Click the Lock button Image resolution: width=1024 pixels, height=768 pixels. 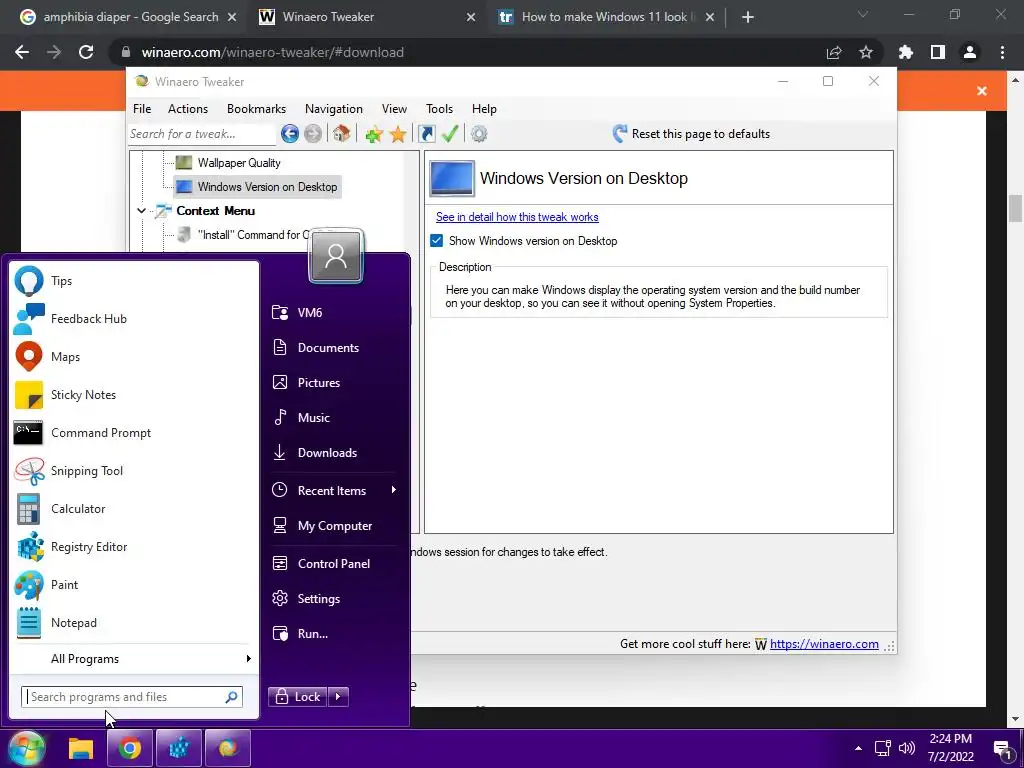point(298,697)
